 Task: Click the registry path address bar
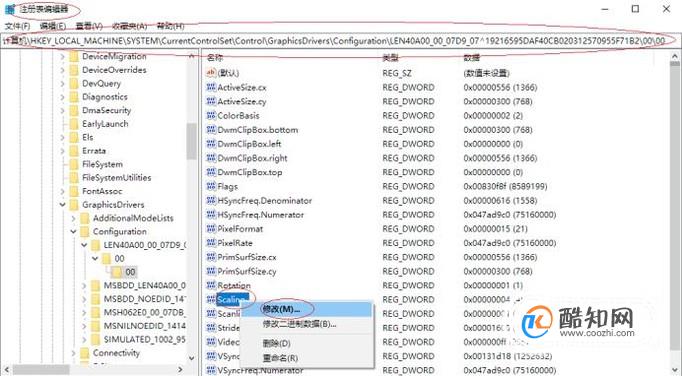click(340, 41)
